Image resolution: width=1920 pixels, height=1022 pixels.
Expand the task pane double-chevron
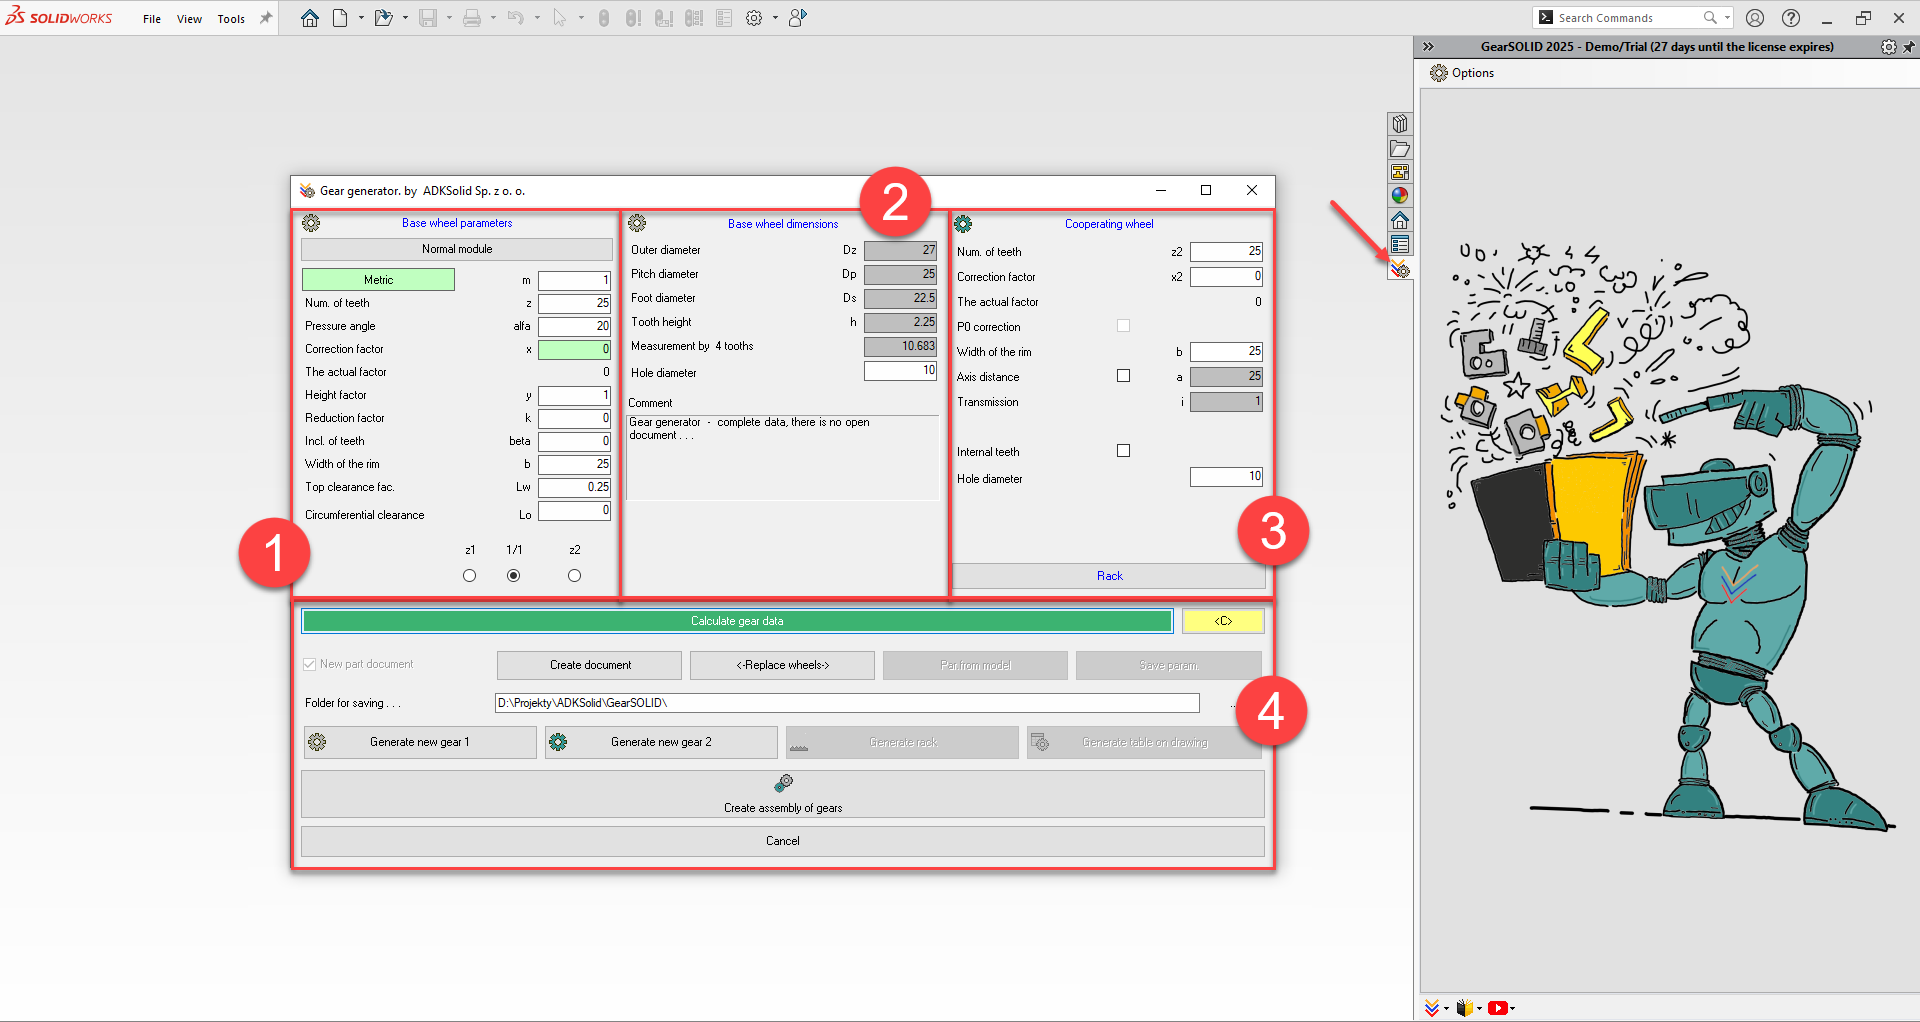coord(1428,47)
